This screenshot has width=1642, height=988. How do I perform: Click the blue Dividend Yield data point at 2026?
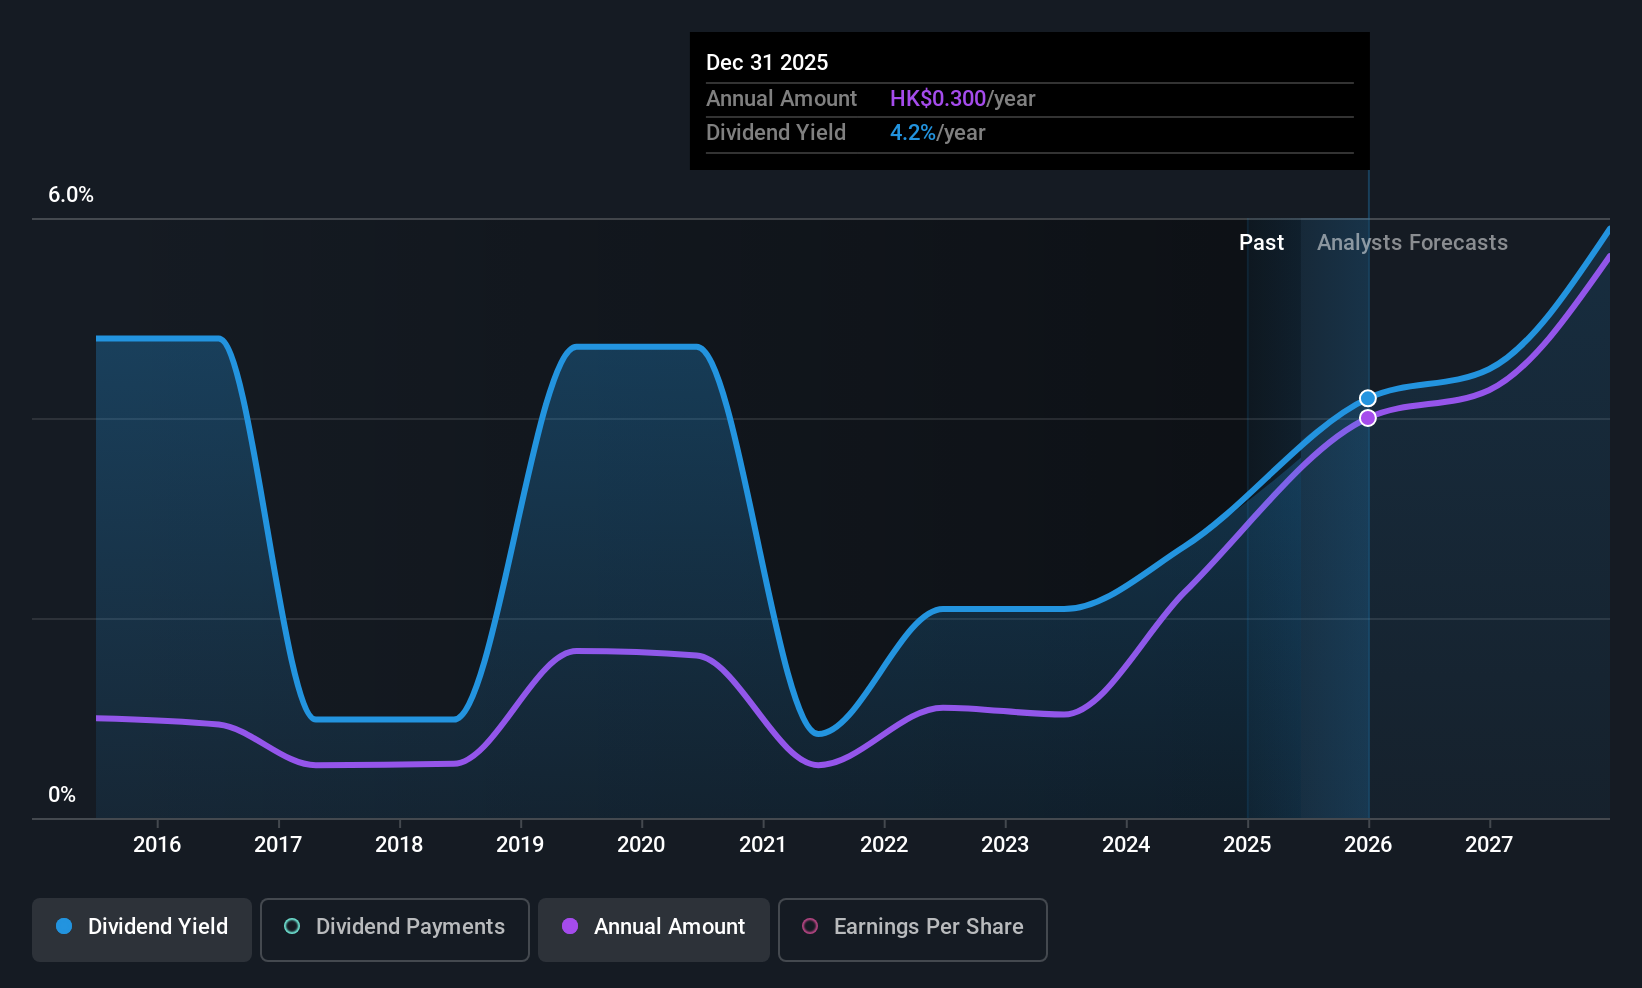coord(1368,398)
